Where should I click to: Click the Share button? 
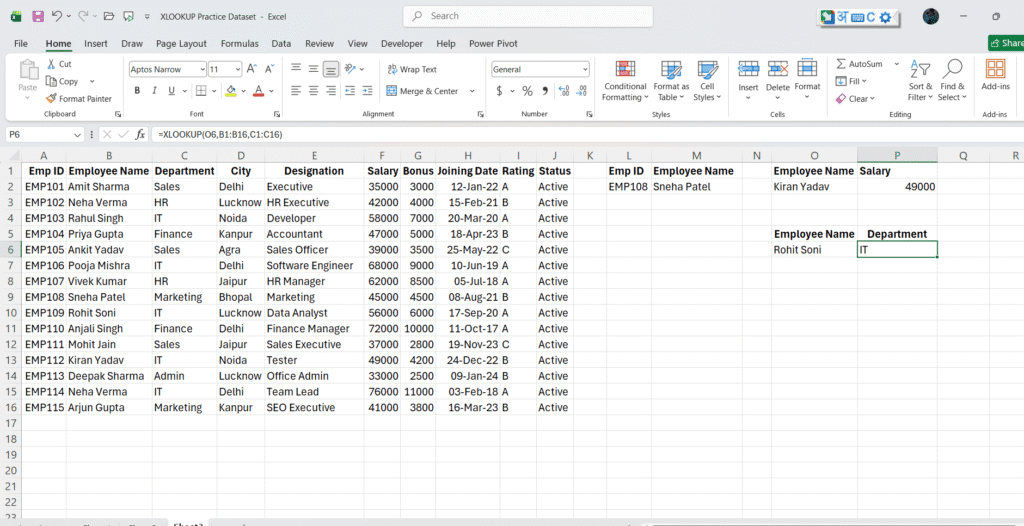coord(1006,42)
